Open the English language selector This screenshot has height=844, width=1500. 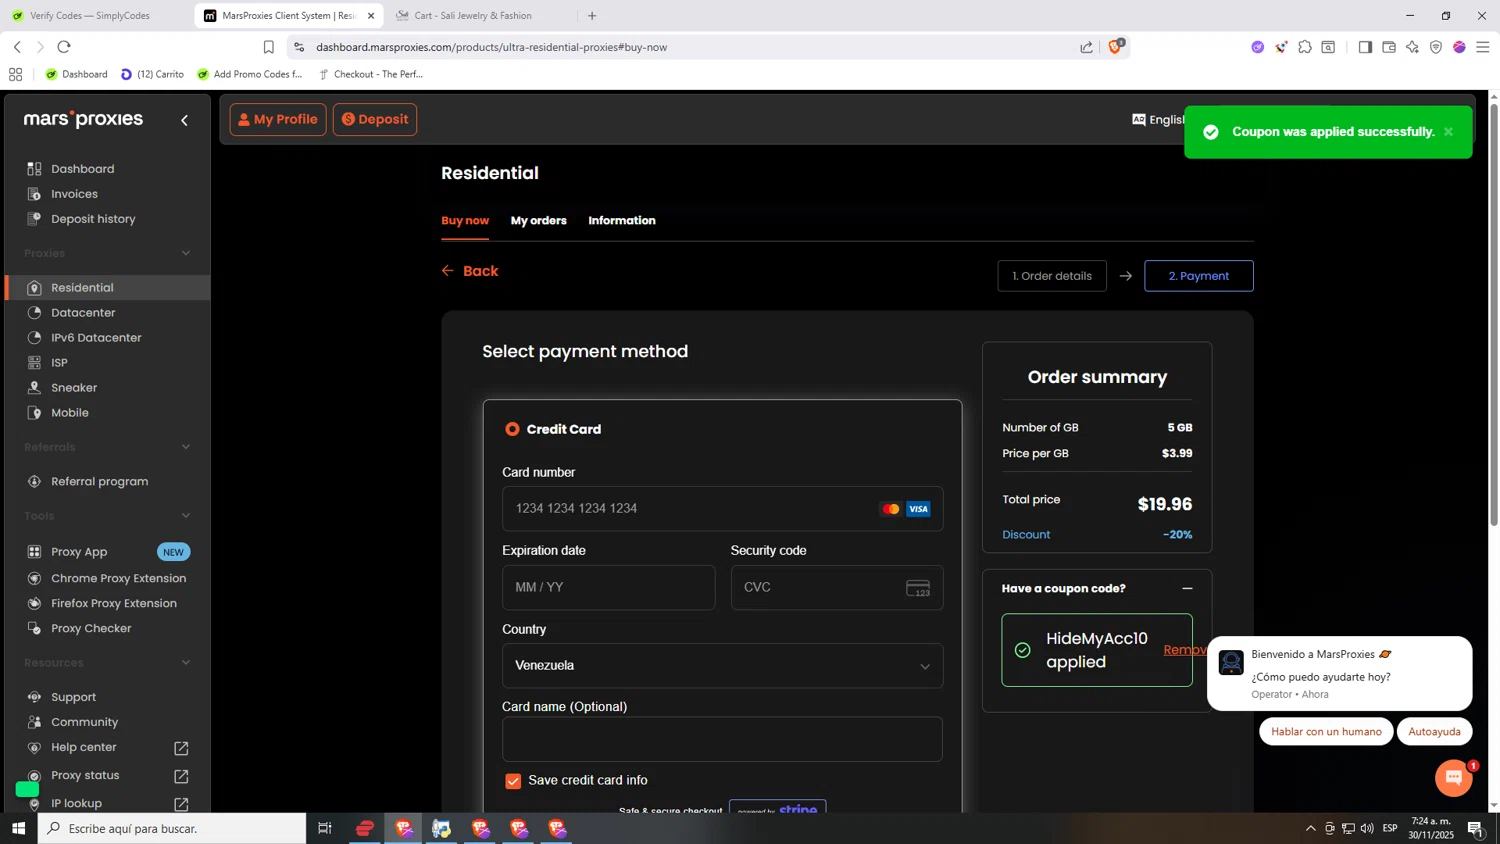pyautogui.click(x=1158, y=120)
